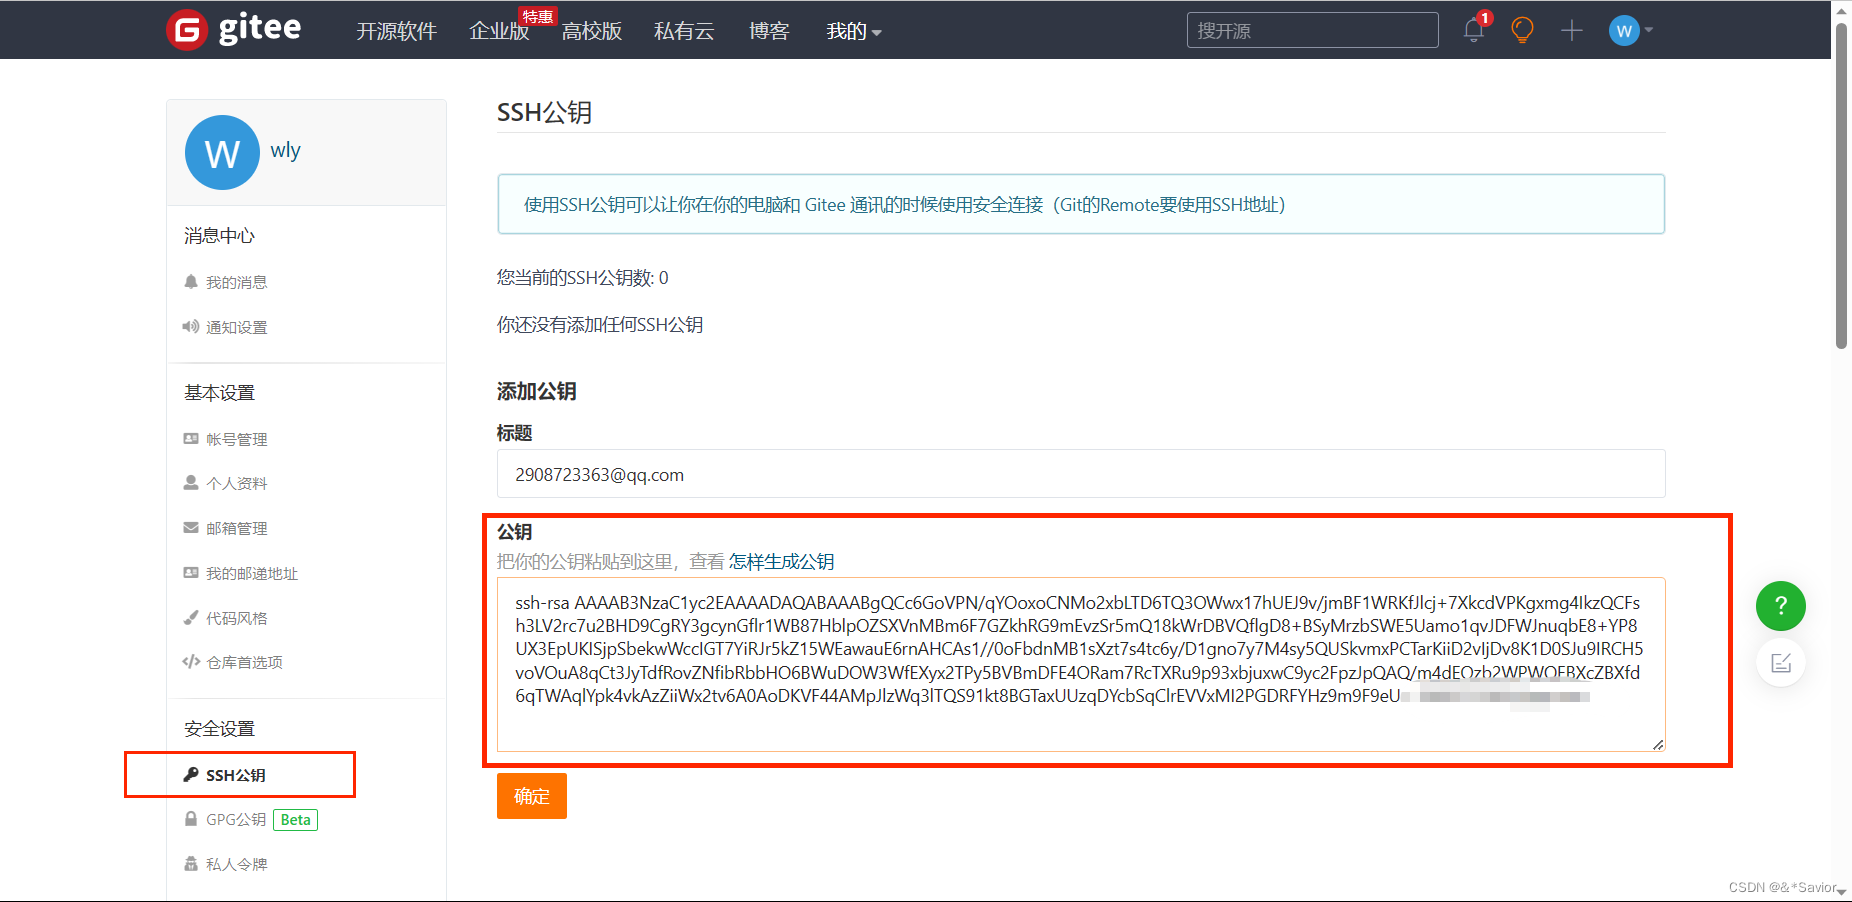Open 我的邮递地址 settings
This screenshot has height=902, width=1852.
coord(252,574)
